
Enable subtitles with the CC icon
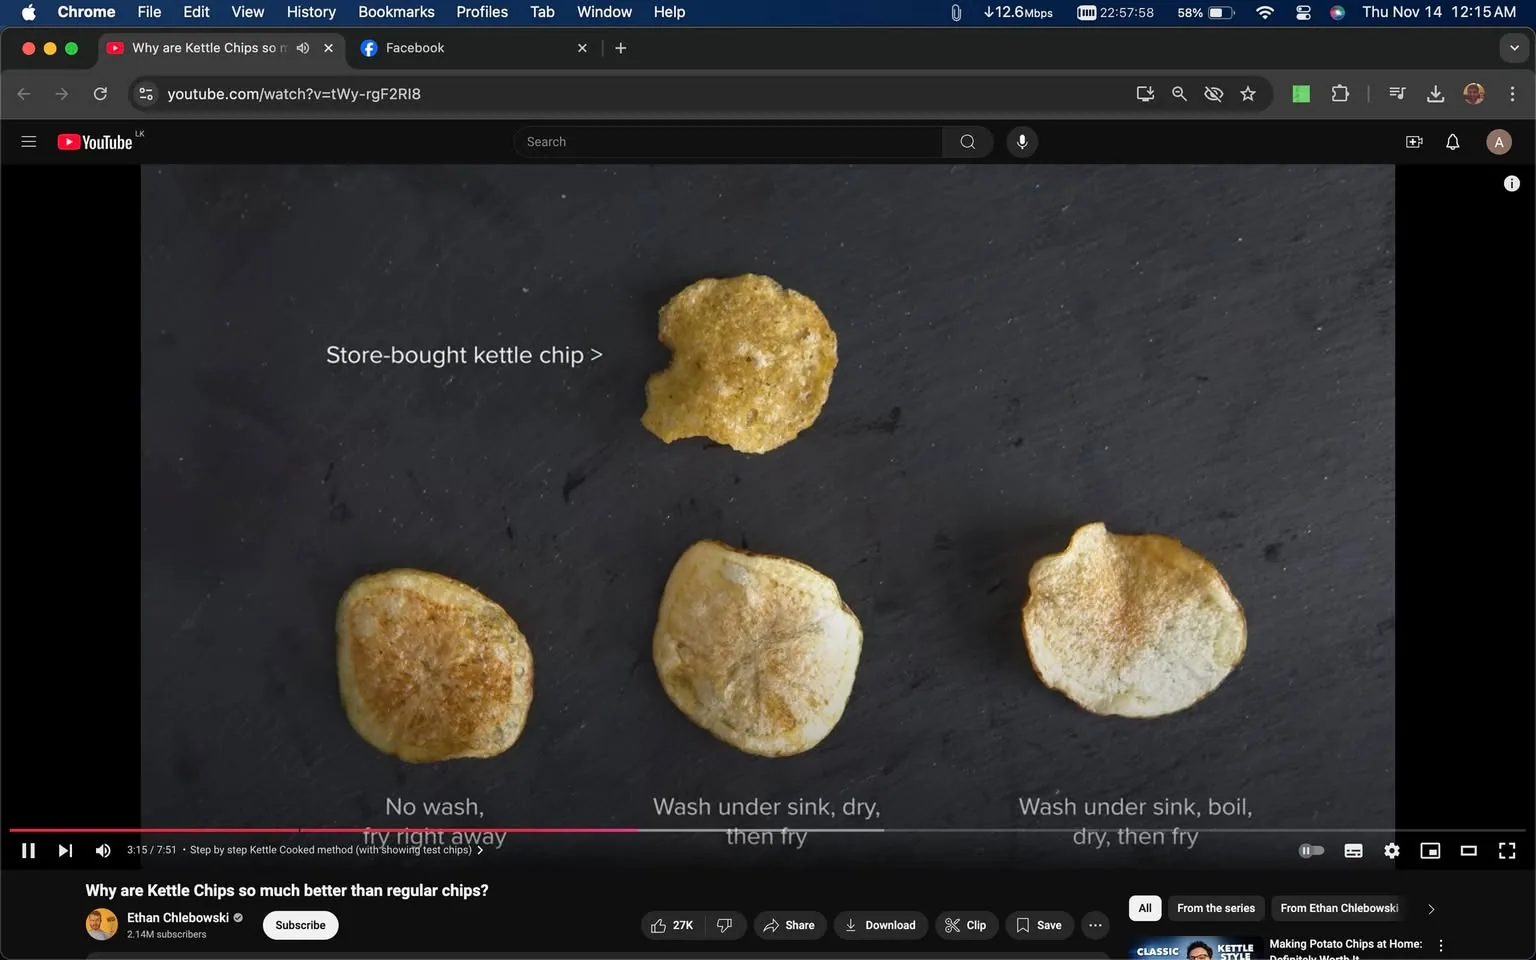coord(1352,850)
